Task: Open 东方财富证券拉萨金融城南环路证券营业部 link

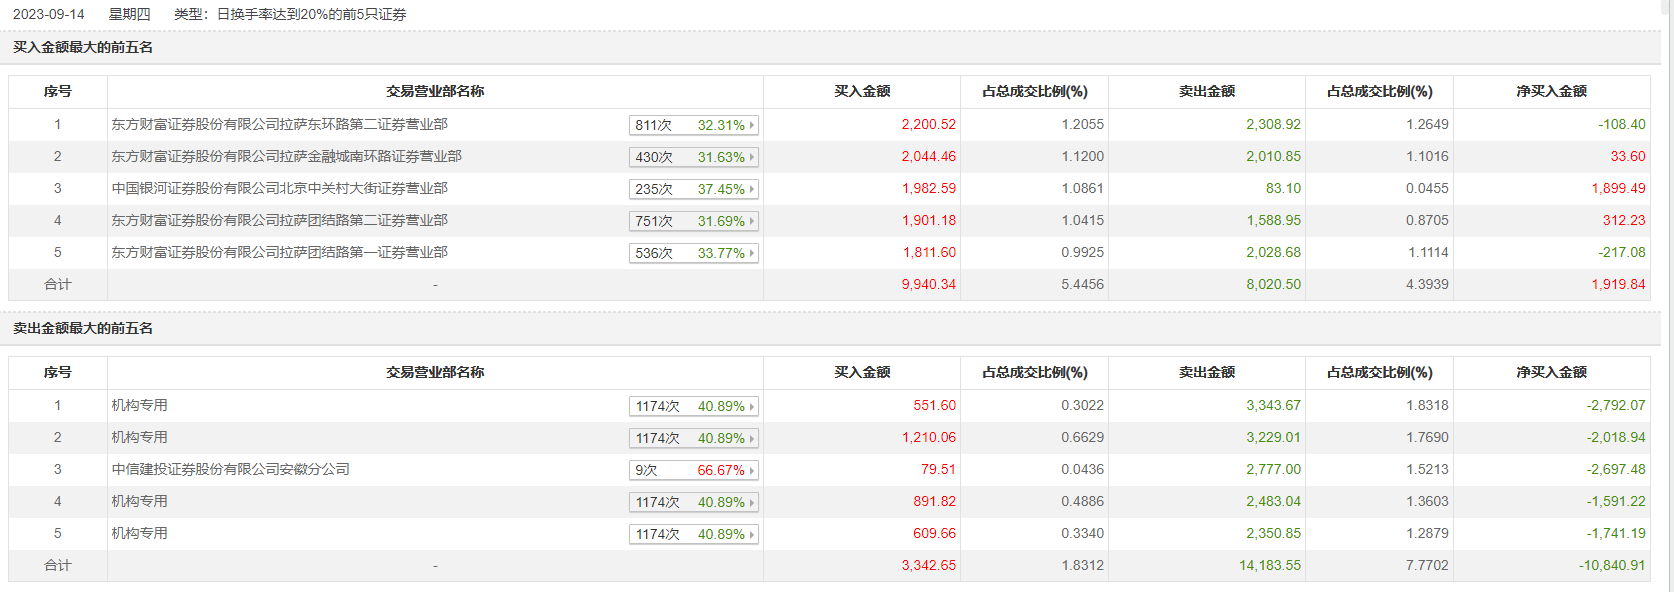Action: point(286,157)
